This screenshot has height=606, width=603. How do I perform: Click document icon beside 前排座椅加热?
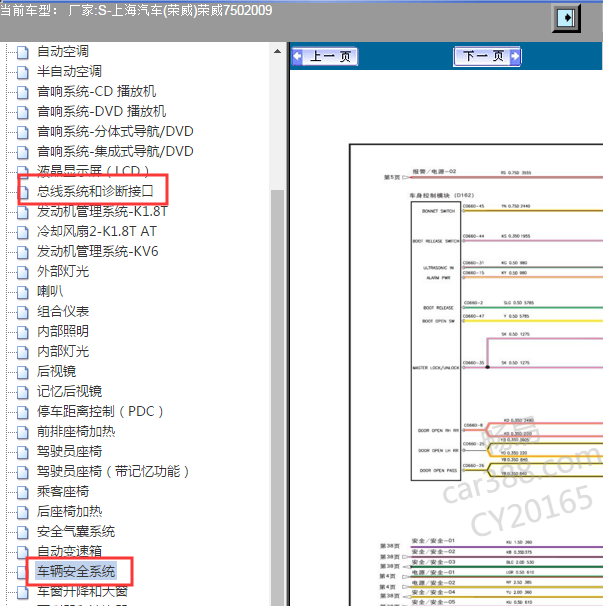click(22, 432)
